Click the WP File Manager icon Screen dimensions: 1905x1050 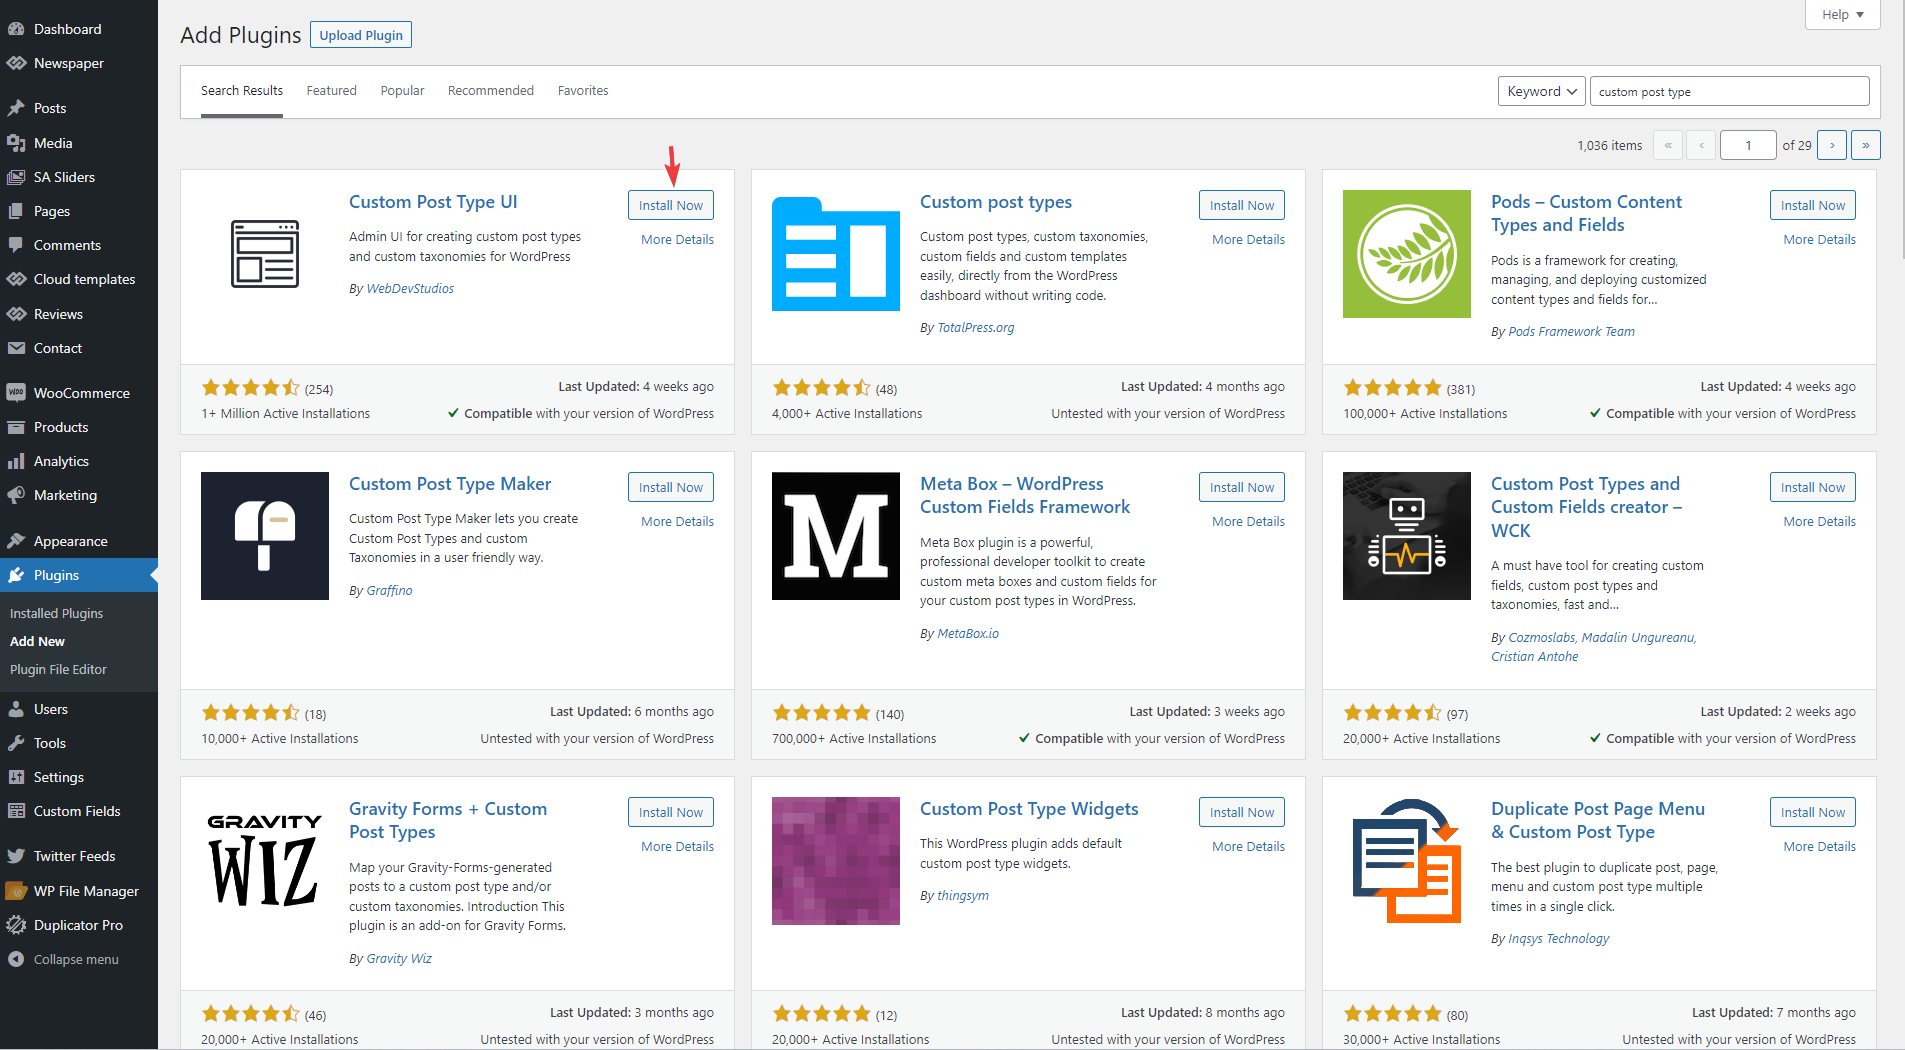click(x=16, y=891)
